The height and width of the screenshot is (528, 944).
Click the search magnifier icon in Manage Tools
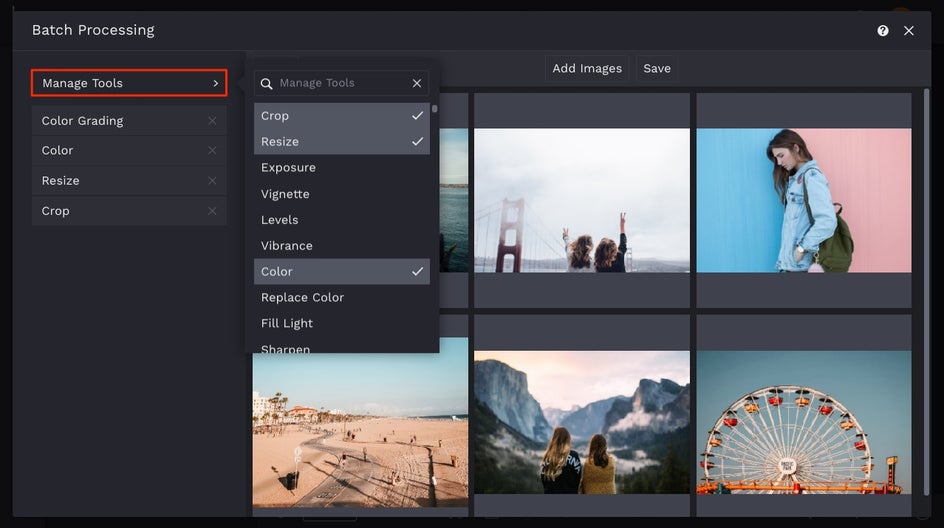pos(266,84)
